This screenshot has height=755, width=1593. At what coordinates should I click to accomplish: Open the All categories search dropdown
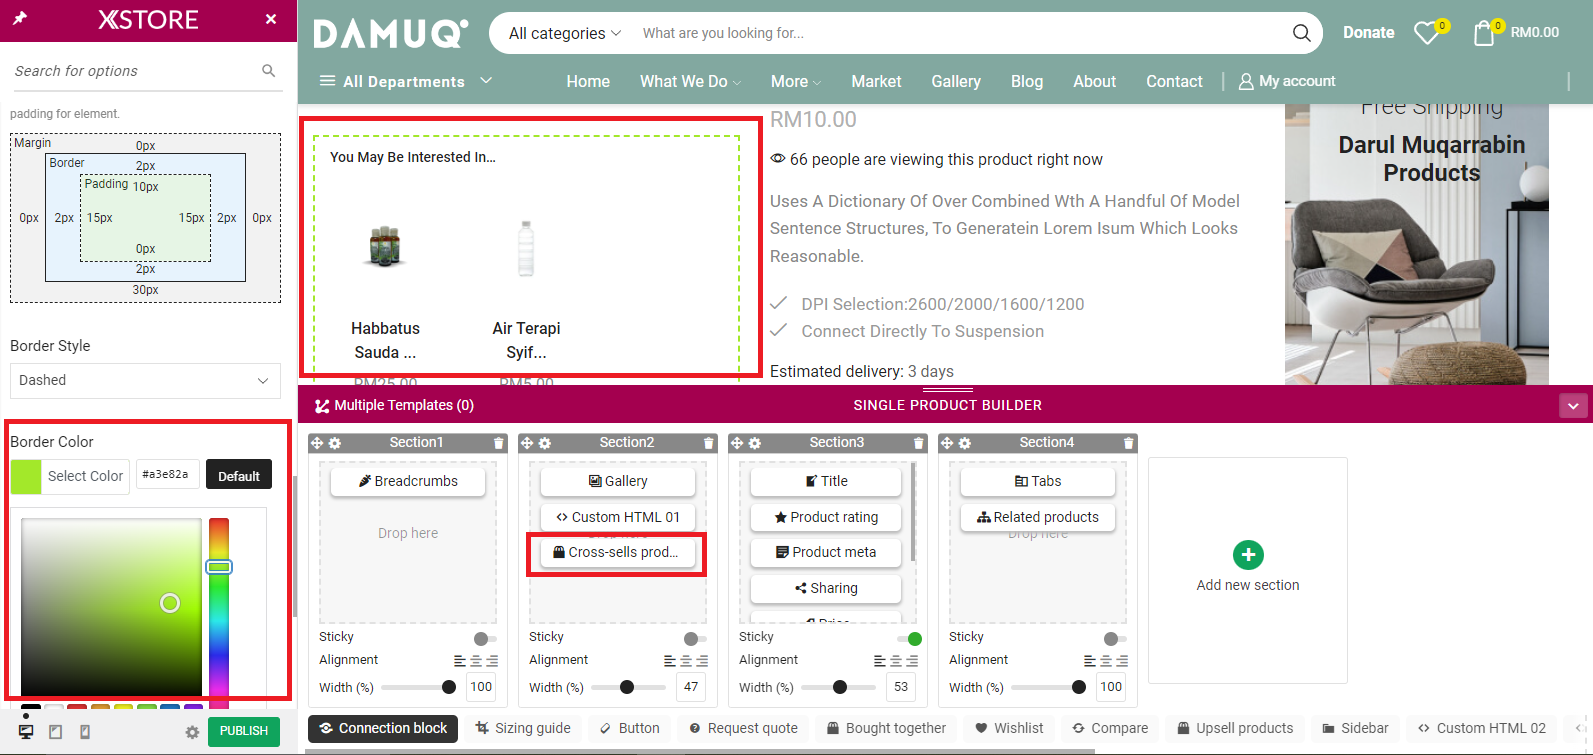pyautogui.click(x=565, y=33)
